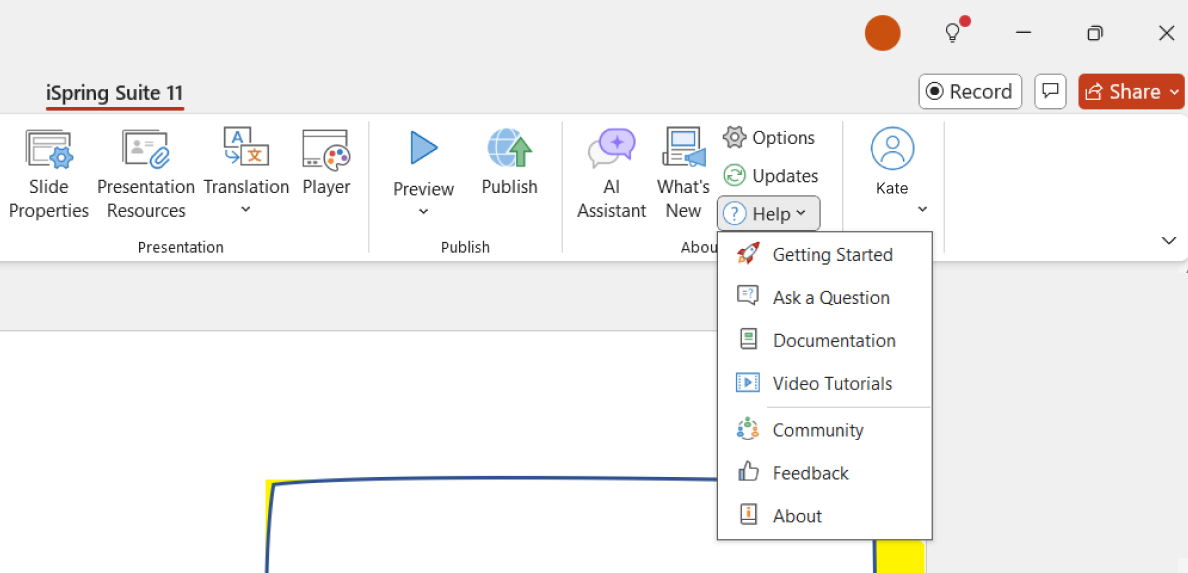Open the AI Assistant
This screenshot has height=573, width=1188.
pos(611,174)
